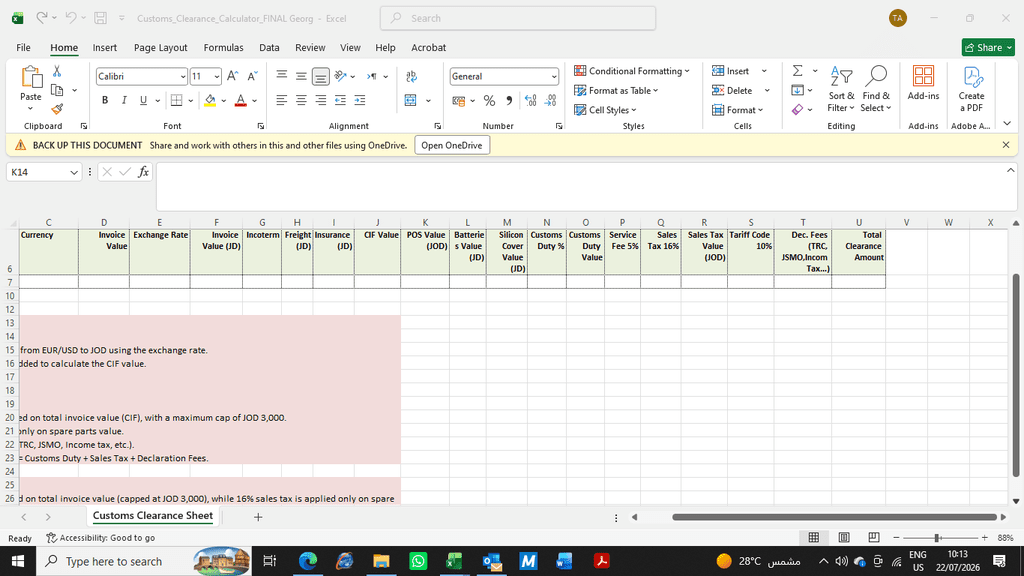Toggle Underline formatting
The width and height of the screenshot is (1024, 576).
143,101
